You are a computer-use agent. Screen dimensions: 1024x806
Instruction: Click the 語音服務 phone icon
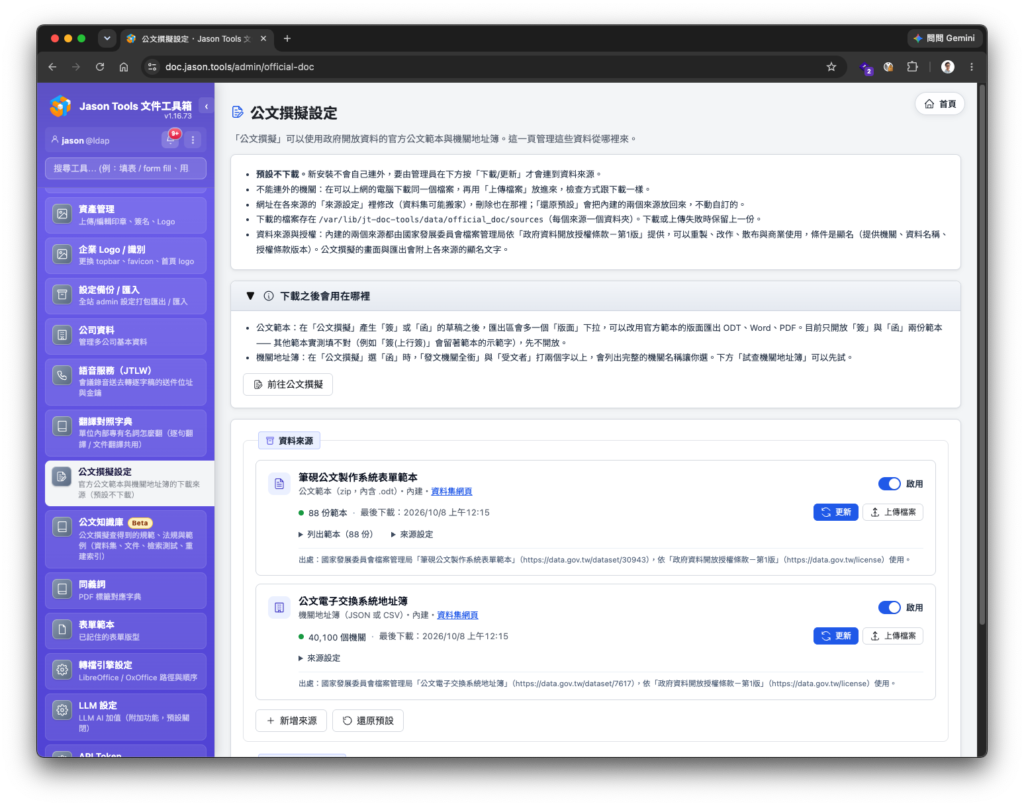(62, 376)
